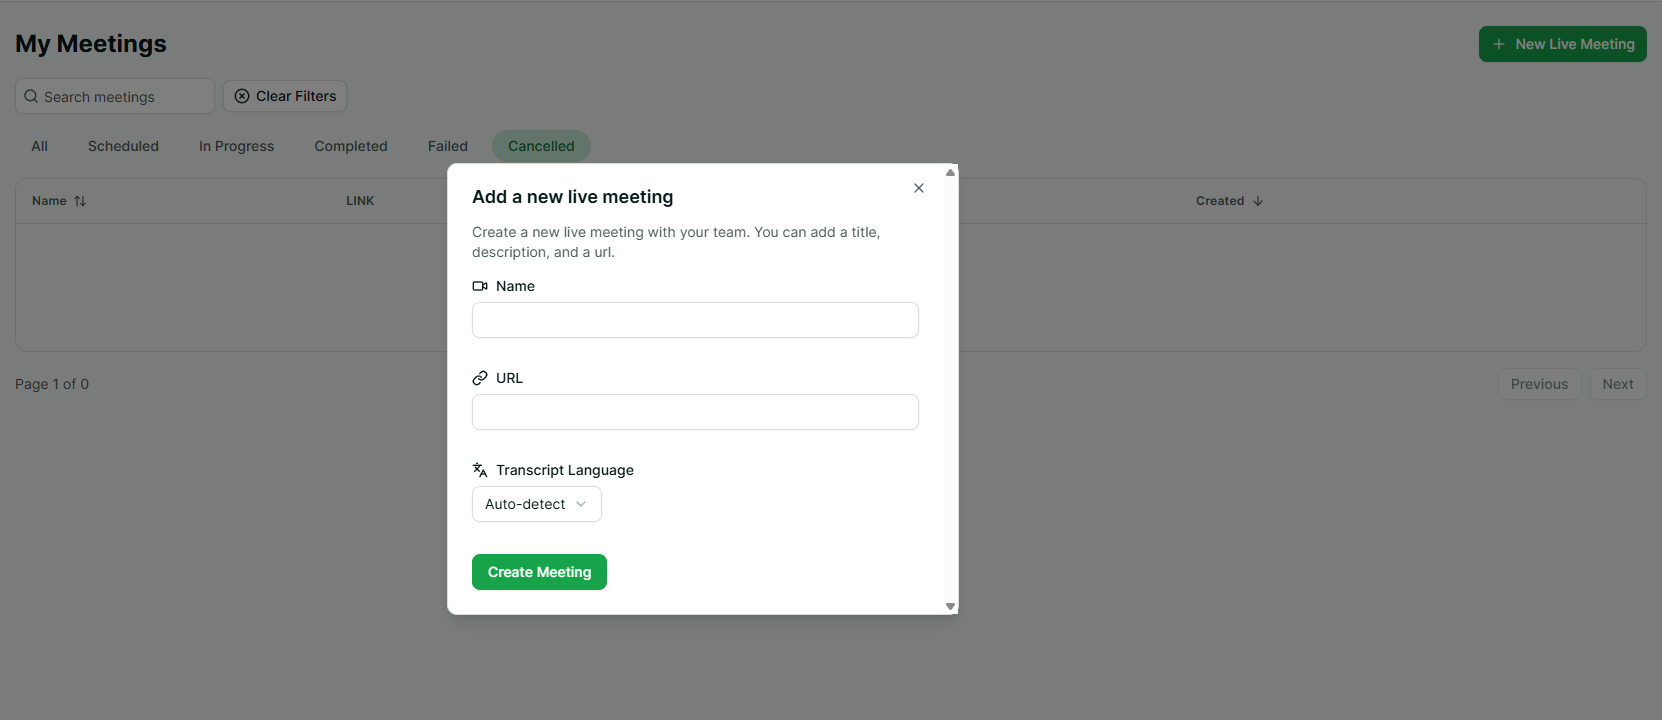Viewport: 1662px width, 720px height.
Task: Click the Created column down arrow
Action: 1258,201
